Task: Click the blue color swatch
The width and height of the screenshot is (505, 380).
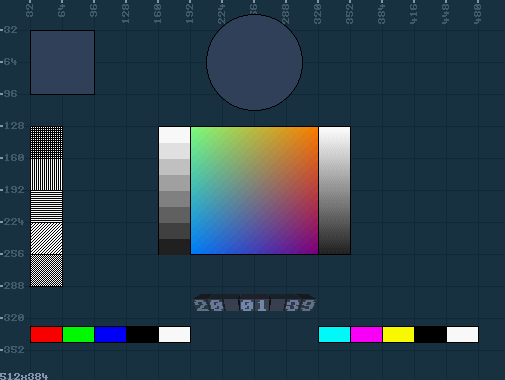Action: pos(110,334)
